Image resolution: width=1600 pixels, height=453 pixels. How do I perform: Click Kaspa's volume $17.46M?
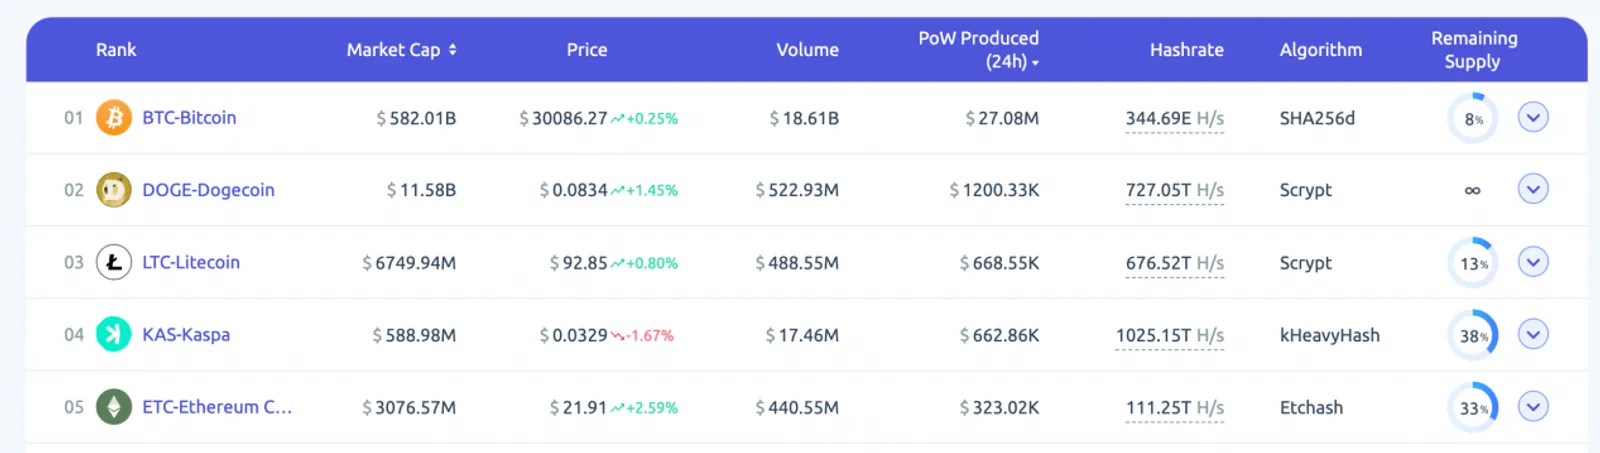pos(802,336)
